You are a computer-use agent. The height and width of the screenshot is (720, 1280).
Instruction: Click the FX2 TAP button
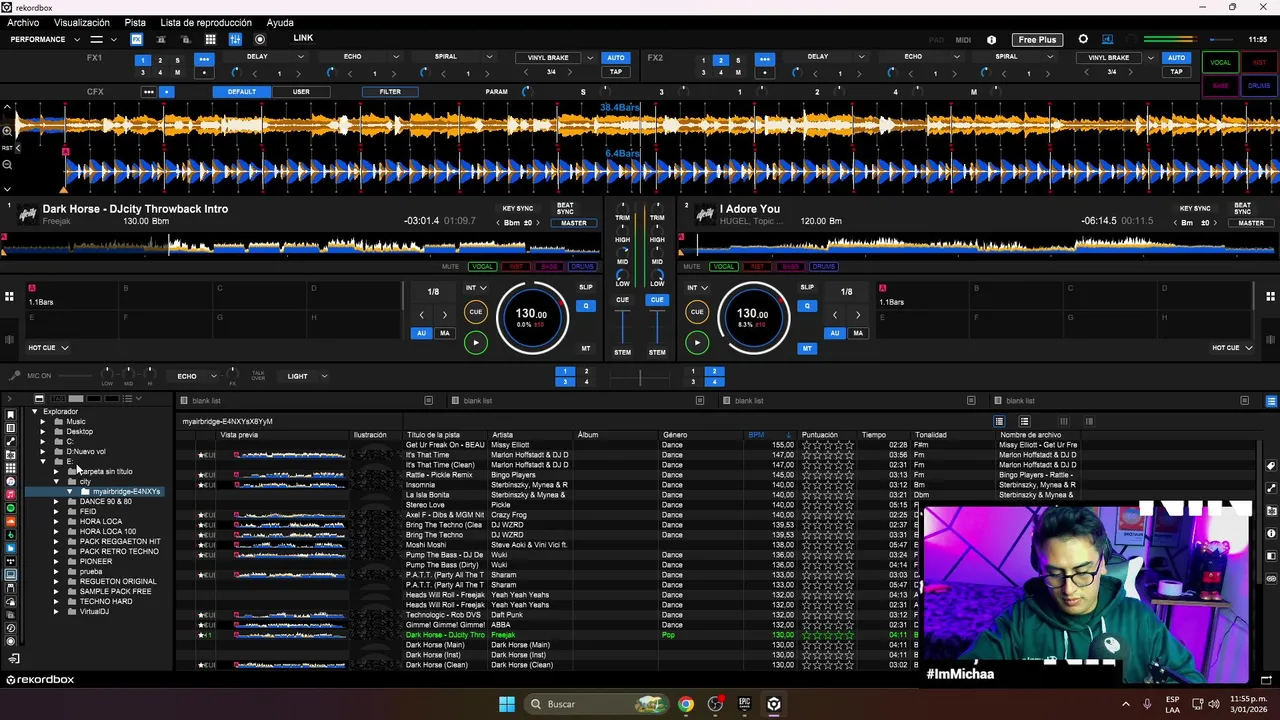click(1176, 72)
